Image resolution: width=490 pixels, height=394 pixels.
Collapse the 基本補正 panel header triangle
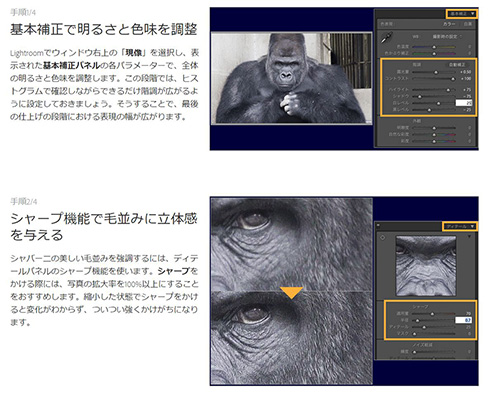[473, 14]
